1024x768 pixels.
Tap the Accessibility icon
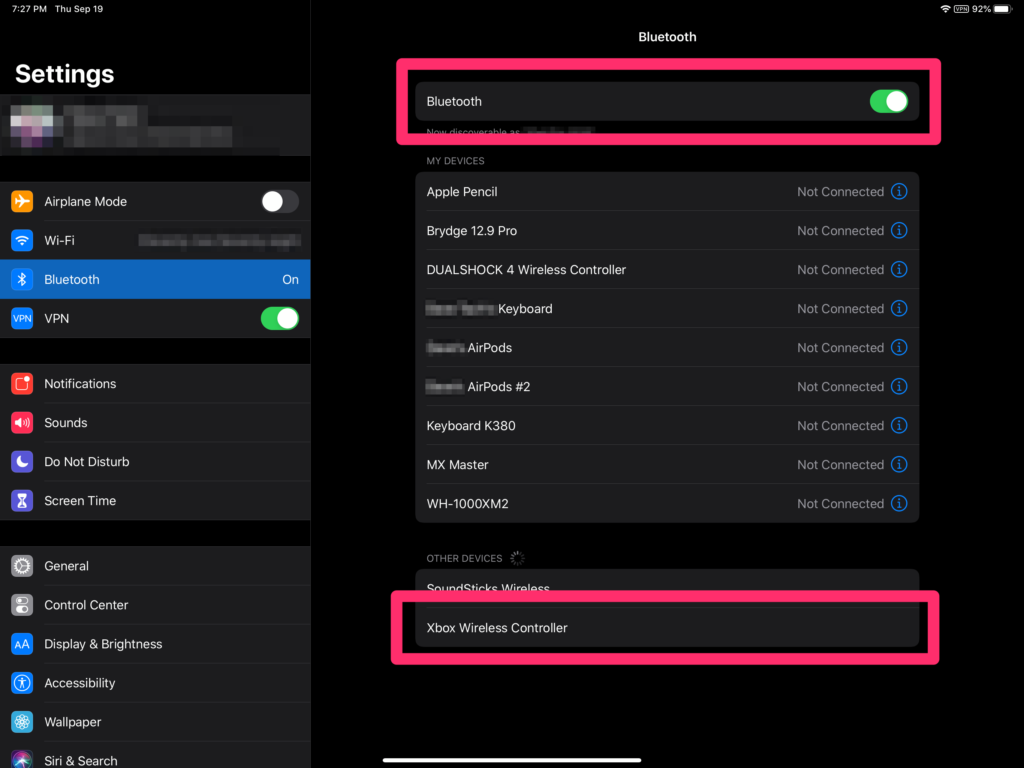coord(22,683)
